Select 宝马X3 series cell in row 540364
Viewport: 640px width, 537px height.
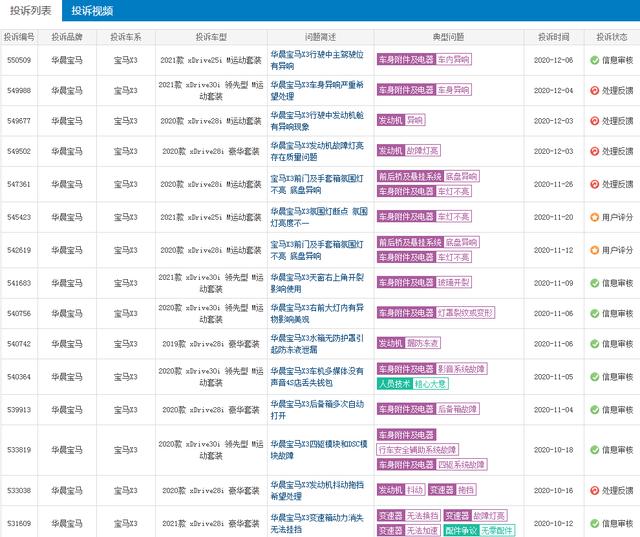click(125, 377)
